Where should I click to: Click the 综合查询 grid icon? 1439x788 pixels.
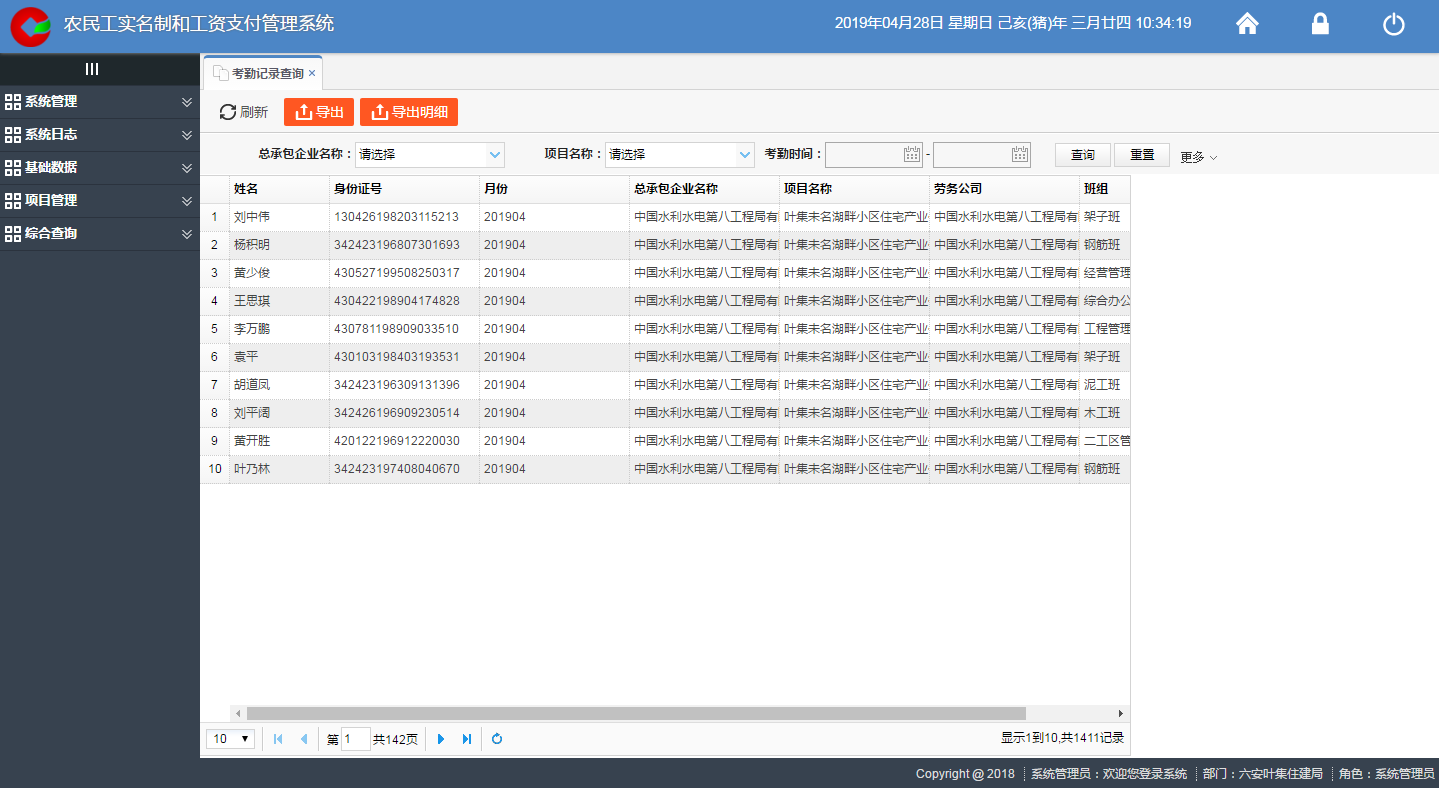click(13, 234)
